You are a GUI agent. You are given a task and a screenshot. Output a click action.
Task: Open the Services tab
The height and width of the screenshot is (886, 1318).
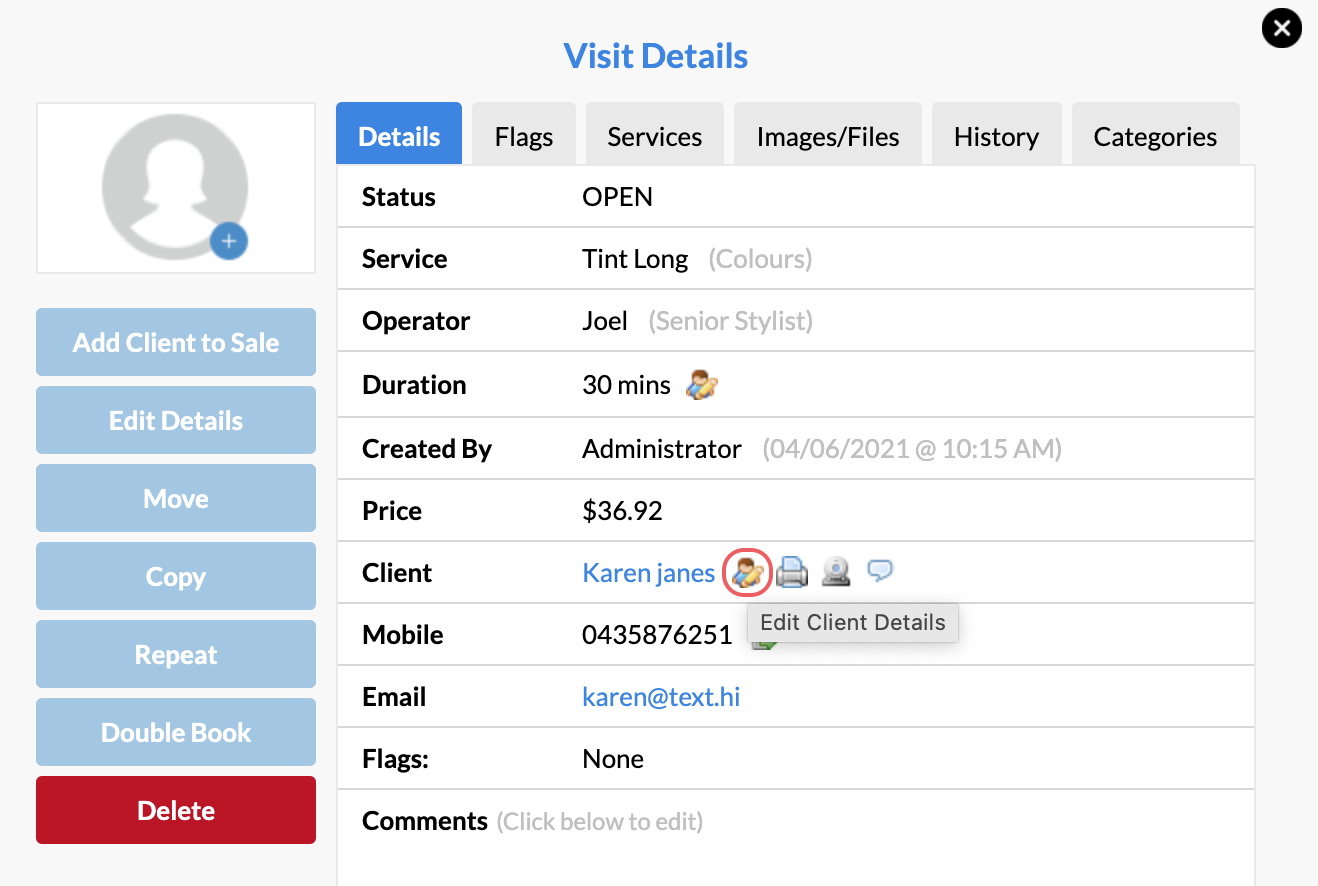[654, 133]
